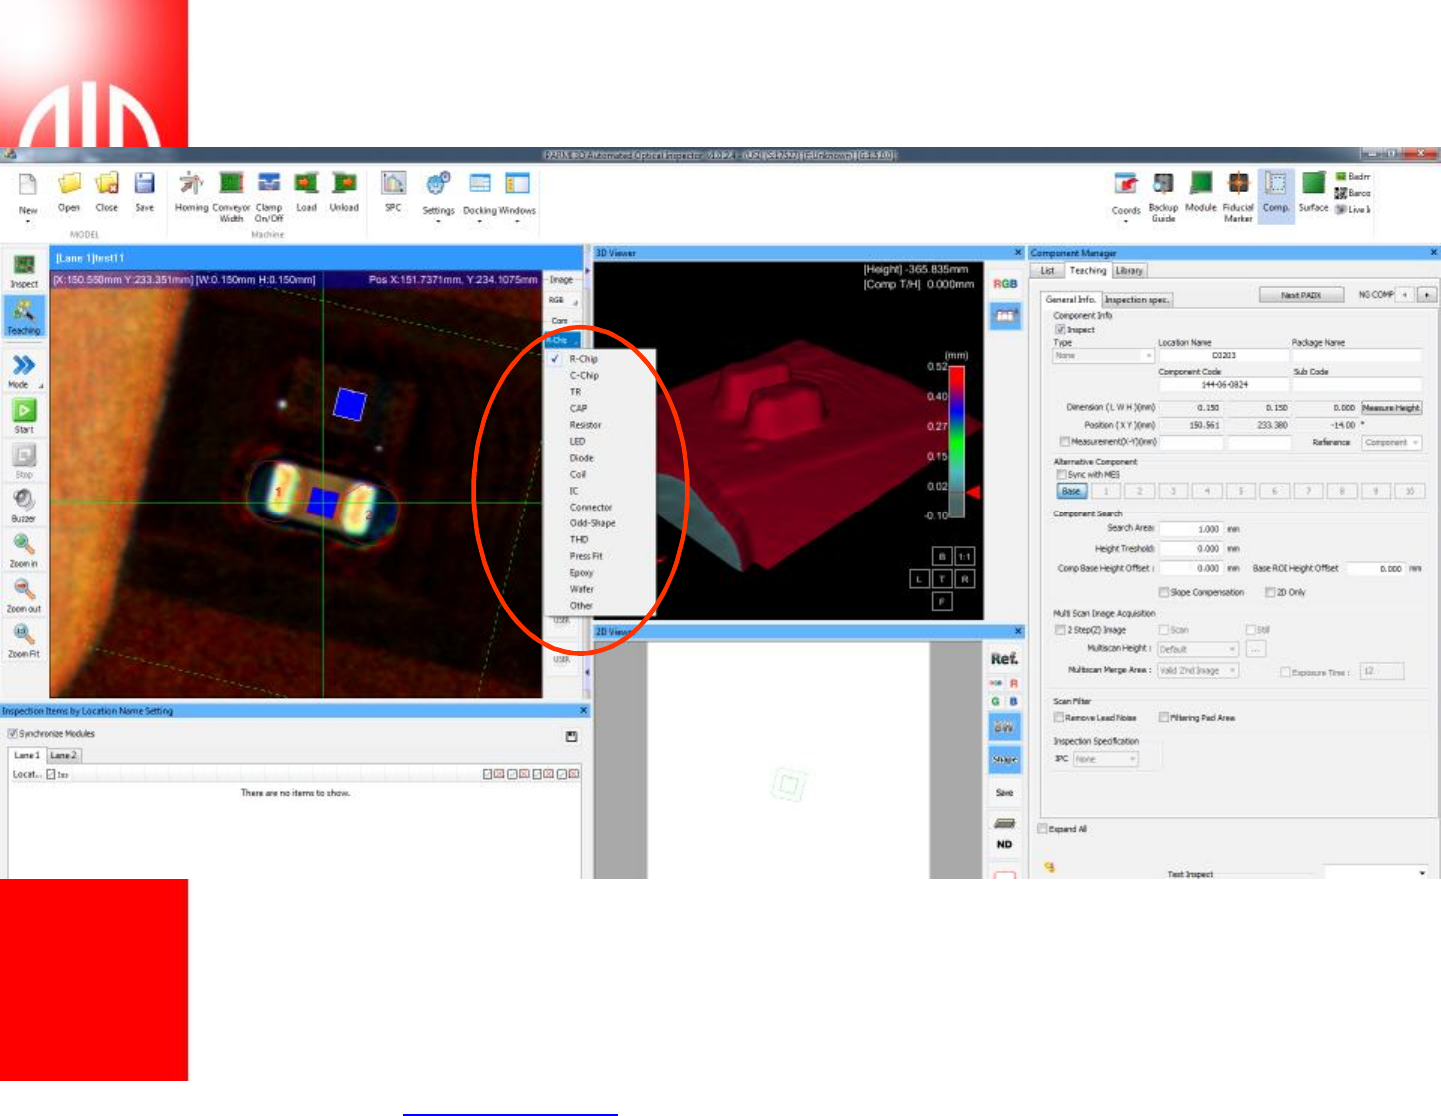The image size is (1441, 1116).
Task: Open Conveyor Width control
Action: (x=231, y=184)
